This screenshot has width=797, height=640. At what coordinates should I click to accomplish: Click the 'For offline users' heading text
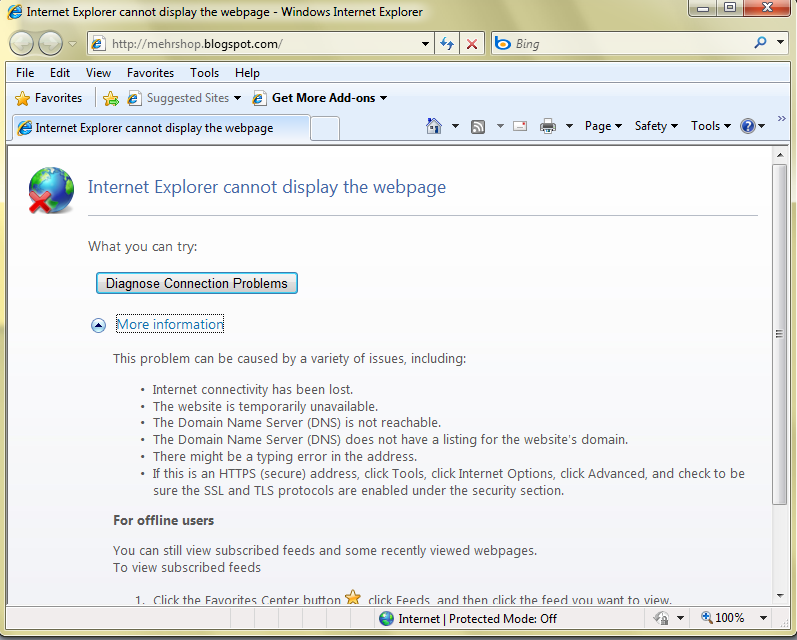tap(164, 521)
